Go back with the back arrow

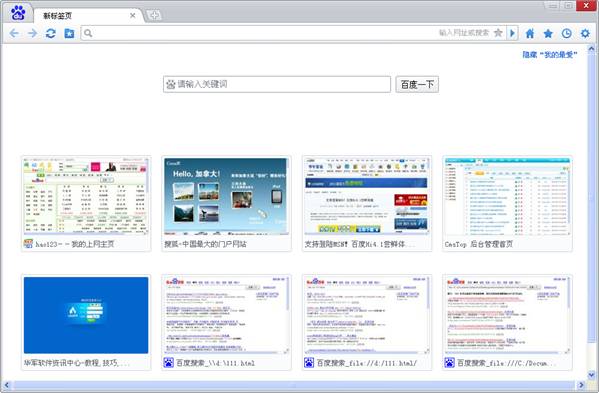pyautogui.click(x=14, y=33)
